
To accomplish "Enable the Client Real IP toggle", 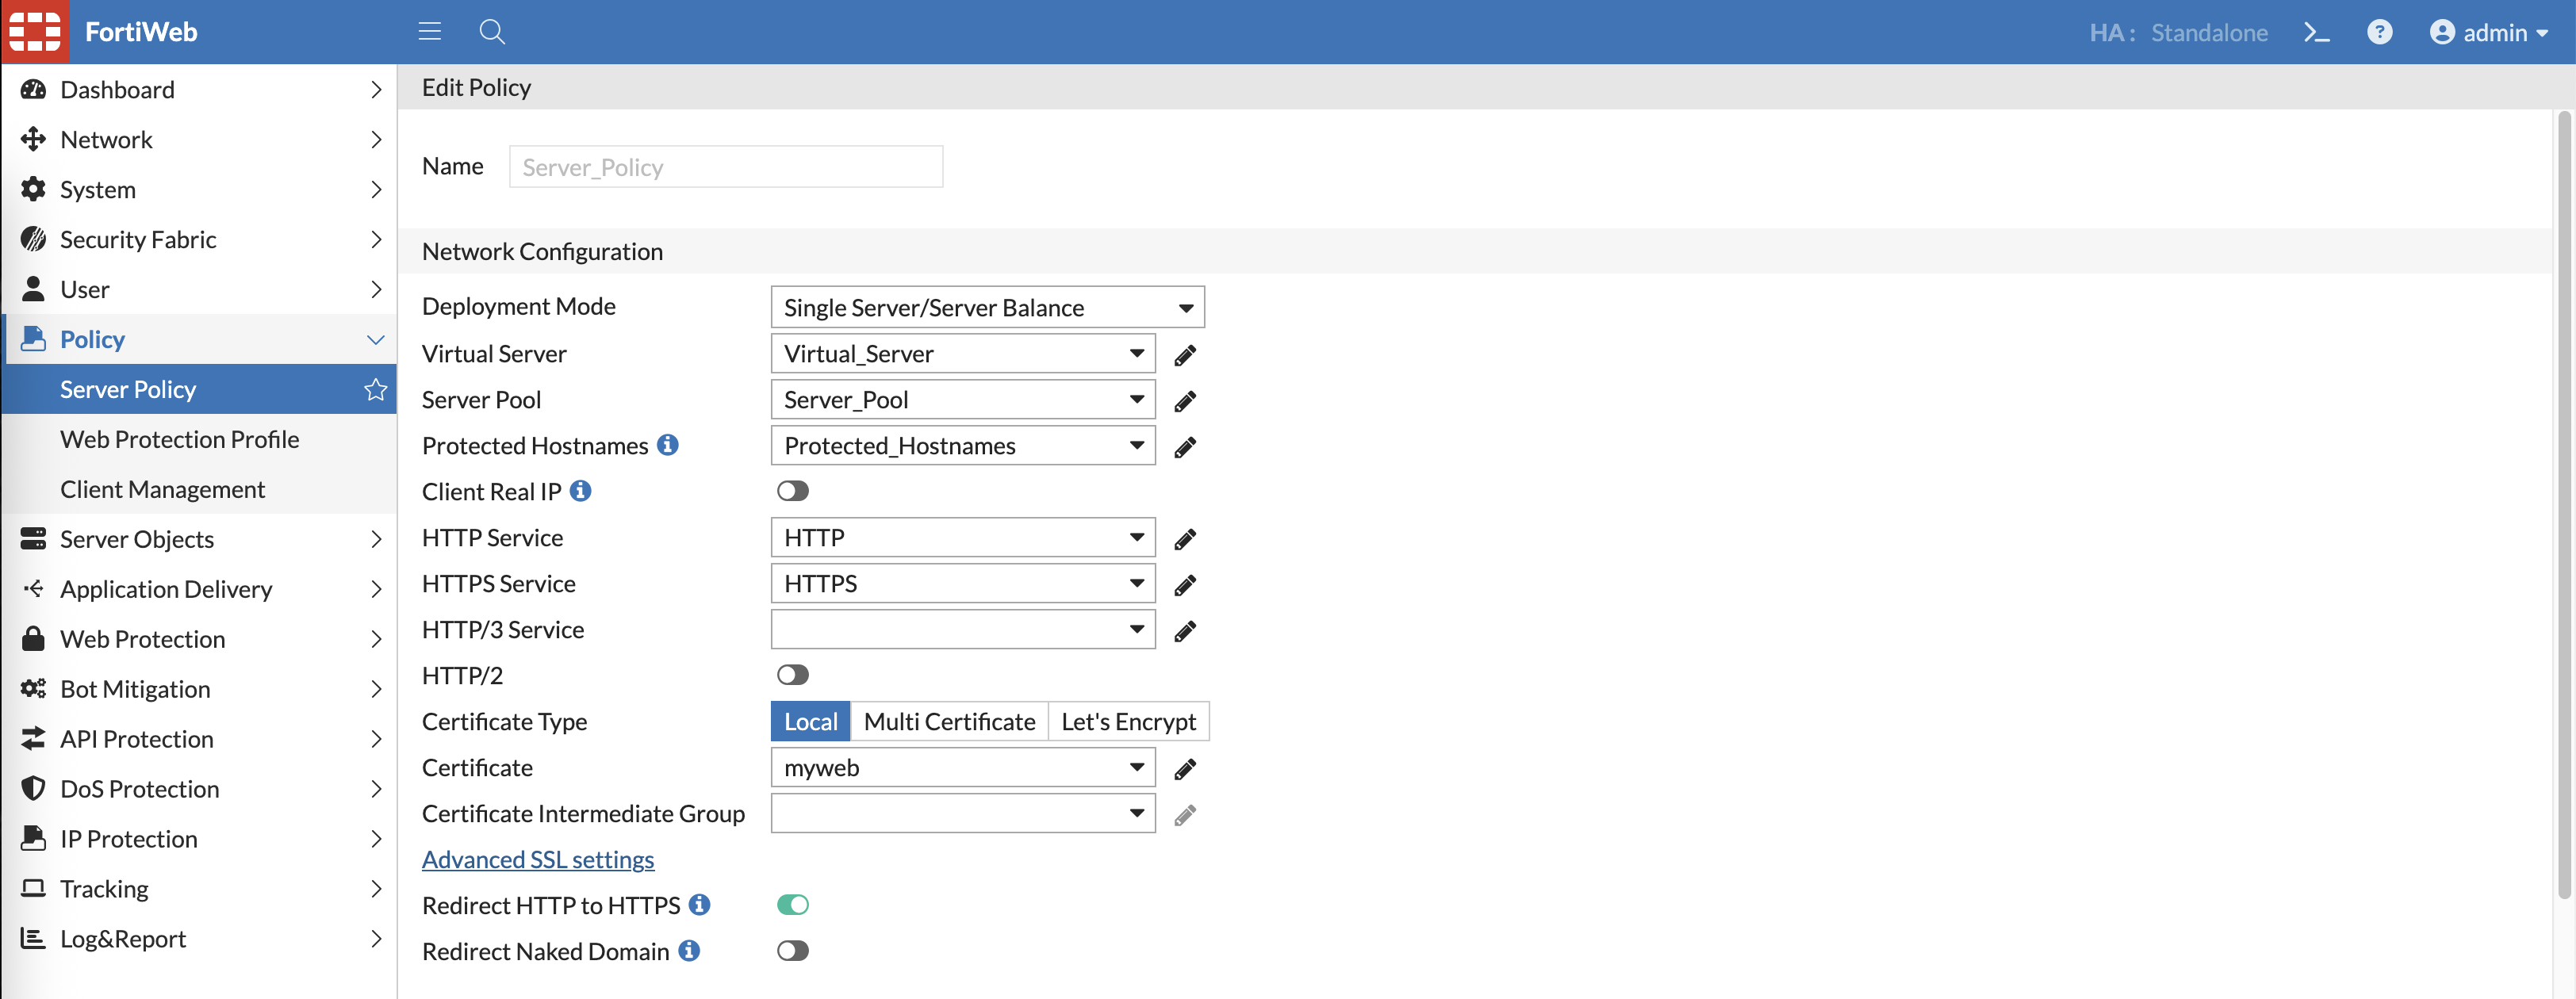I will pyautogui.click(x=792, y=491).
